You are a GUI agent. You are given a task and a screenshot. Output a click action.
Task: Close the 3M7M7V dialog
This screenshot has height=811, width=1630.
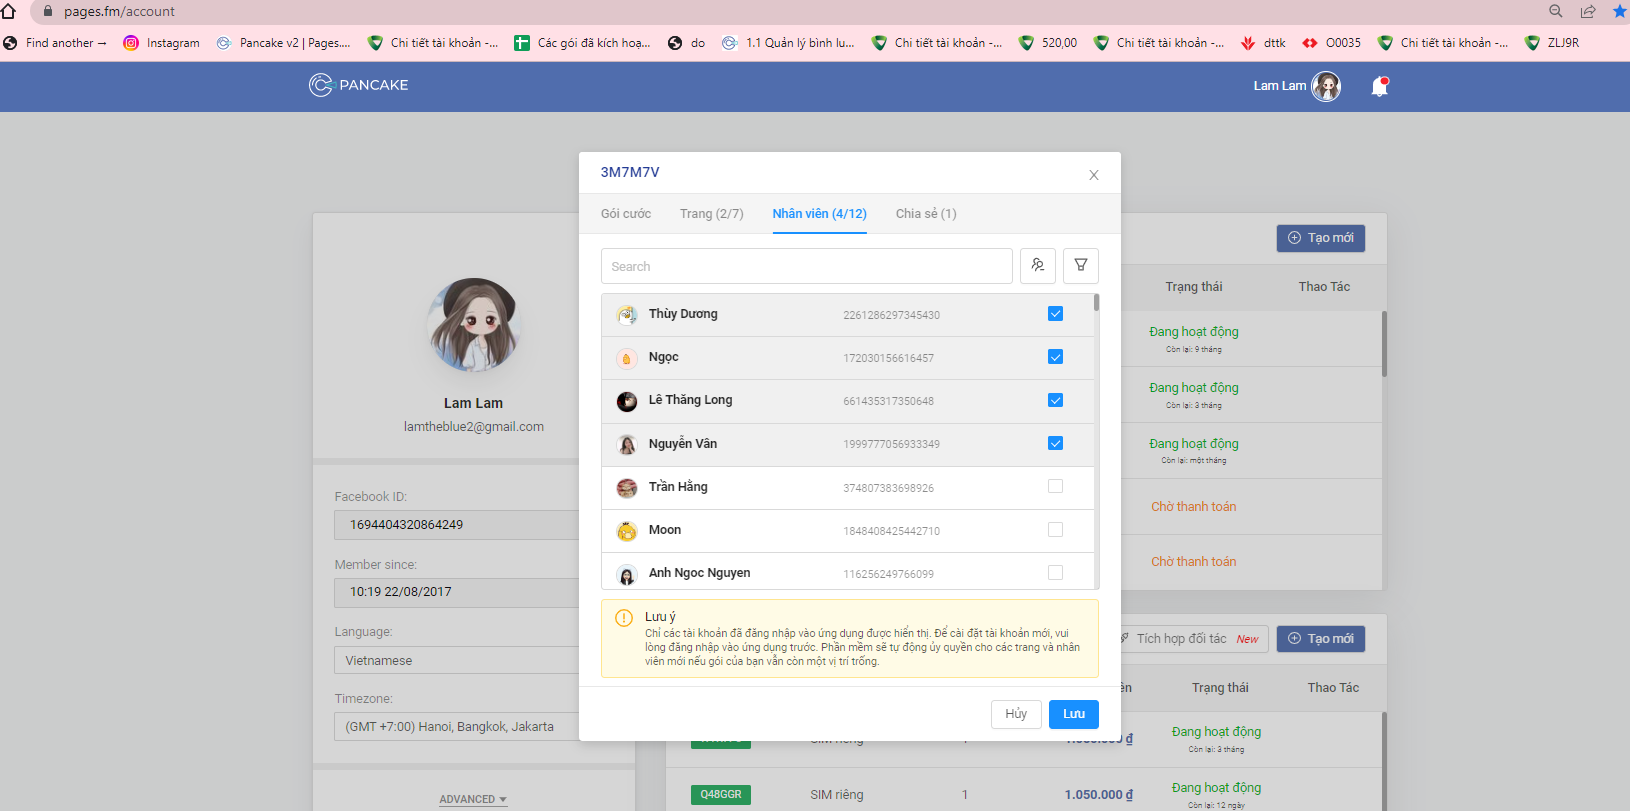tap(1093, 175)
